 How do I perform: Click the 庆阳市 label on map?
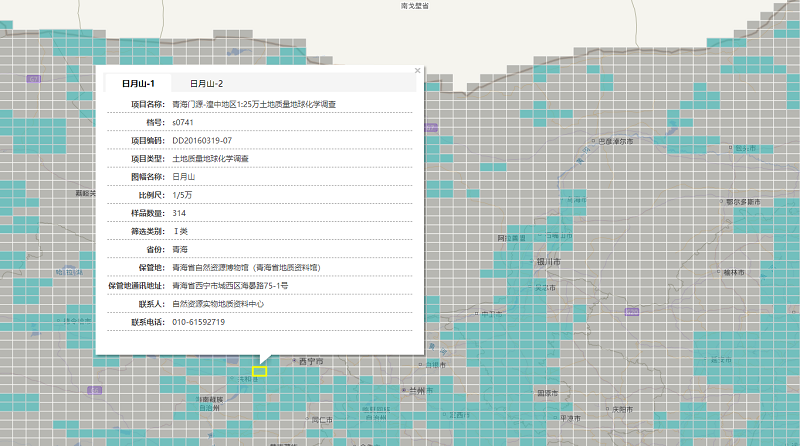[x=622, y=409]
